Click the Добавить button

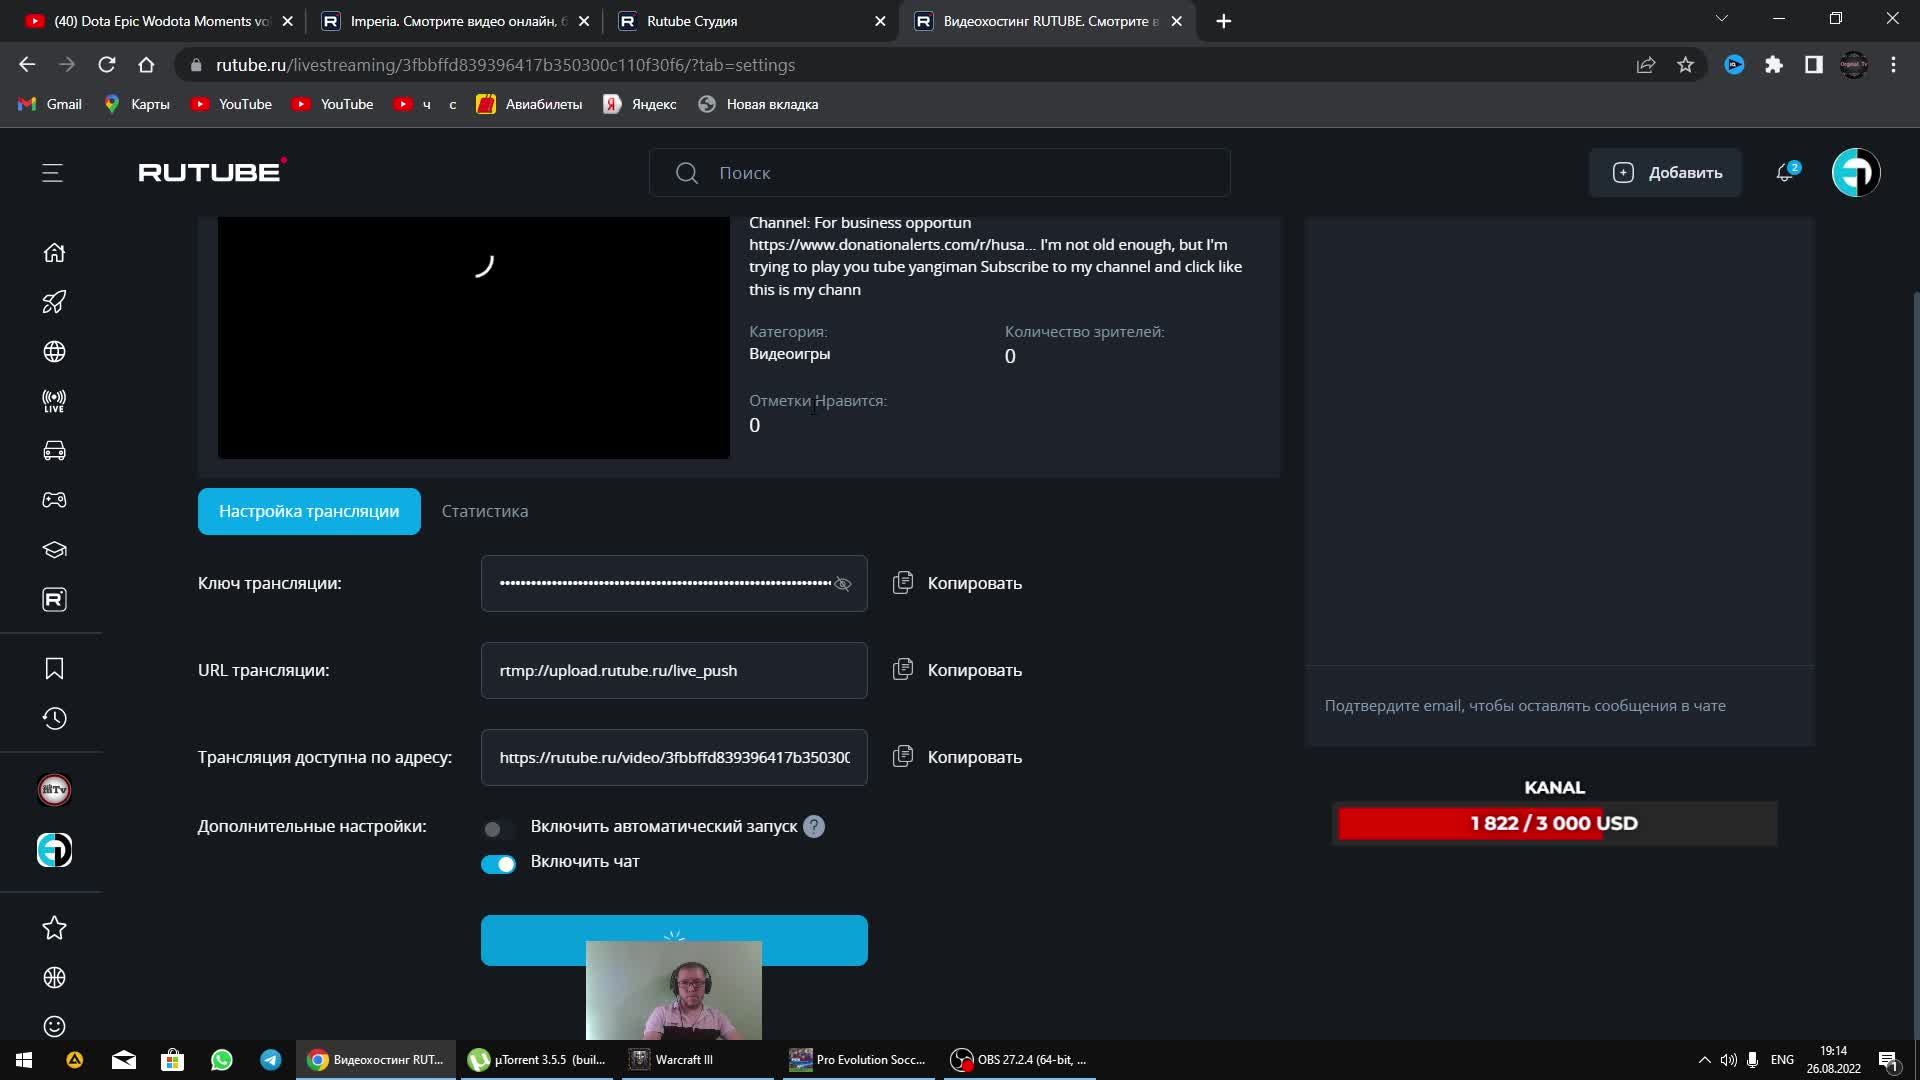point(1666,173)
